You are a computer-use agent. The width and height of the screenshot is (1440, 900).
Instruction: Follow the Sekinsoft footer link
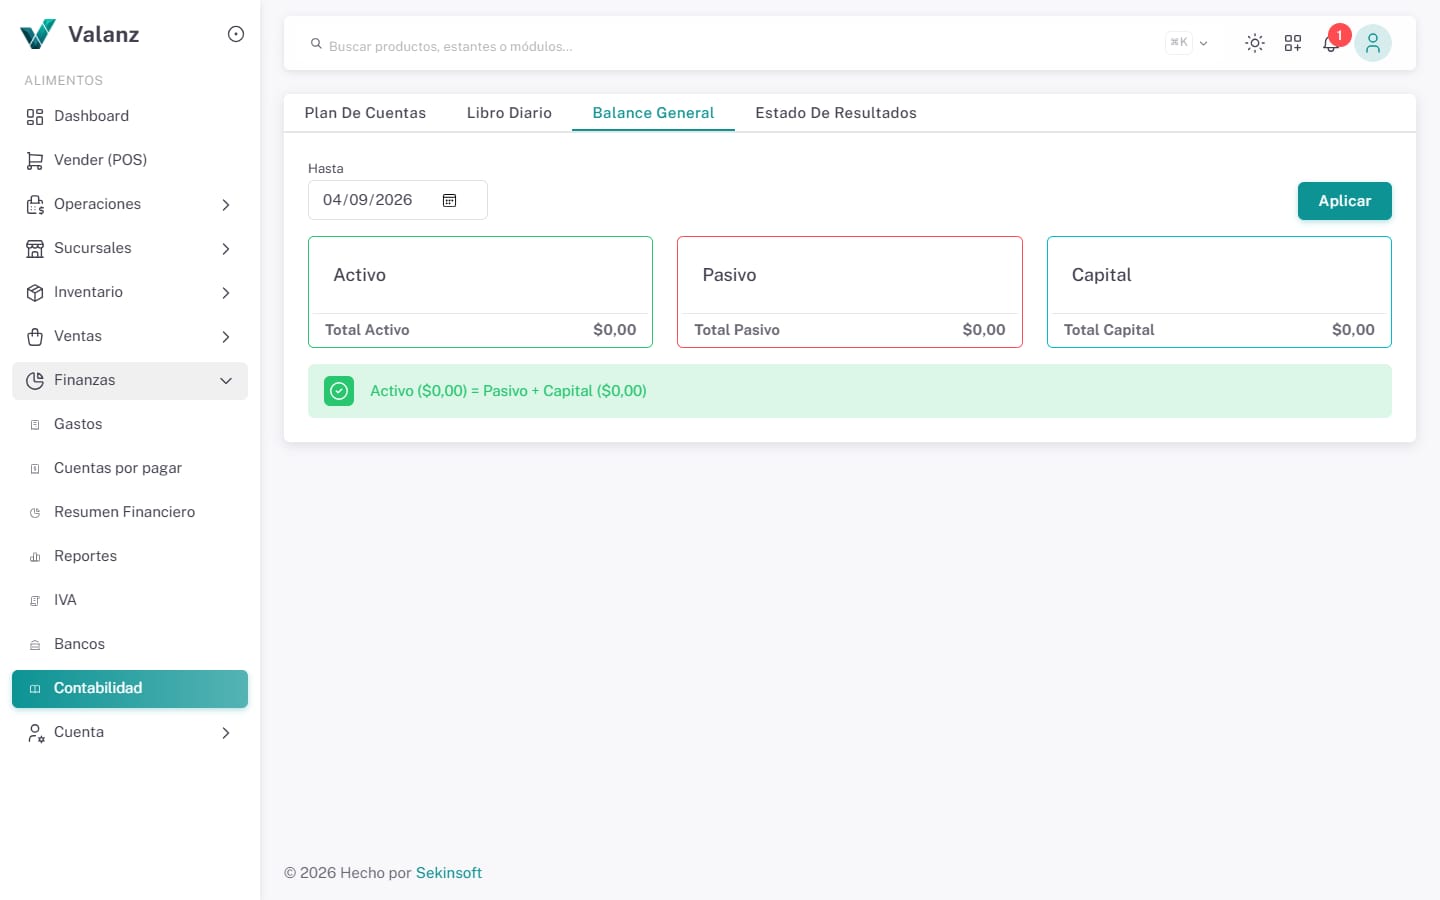point(449,873)
